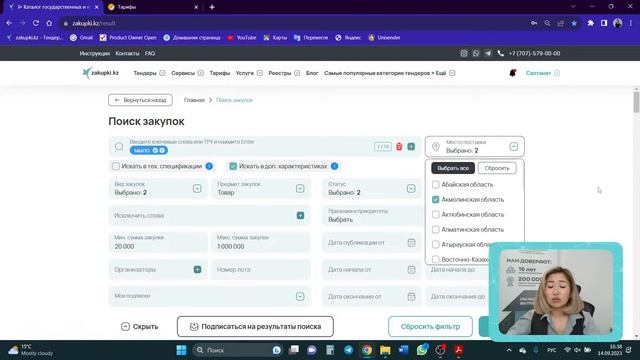Click the notification bell icon
Image resolution: width=640 pixels, height=360 pixels.
[513, 73]
